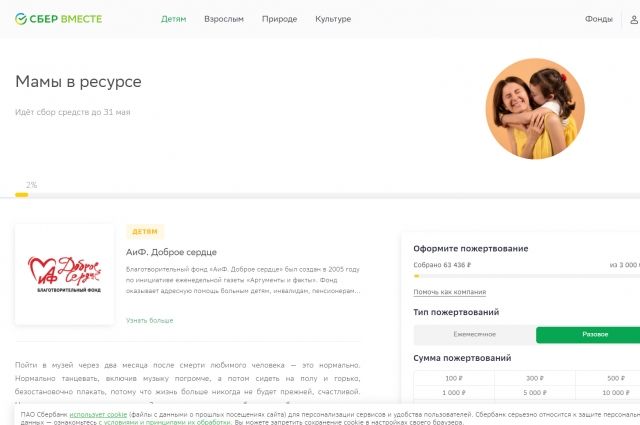This screenshot has width=640, height=425.
Task: Select the Детям navigation item
Action: pos(173,19)
